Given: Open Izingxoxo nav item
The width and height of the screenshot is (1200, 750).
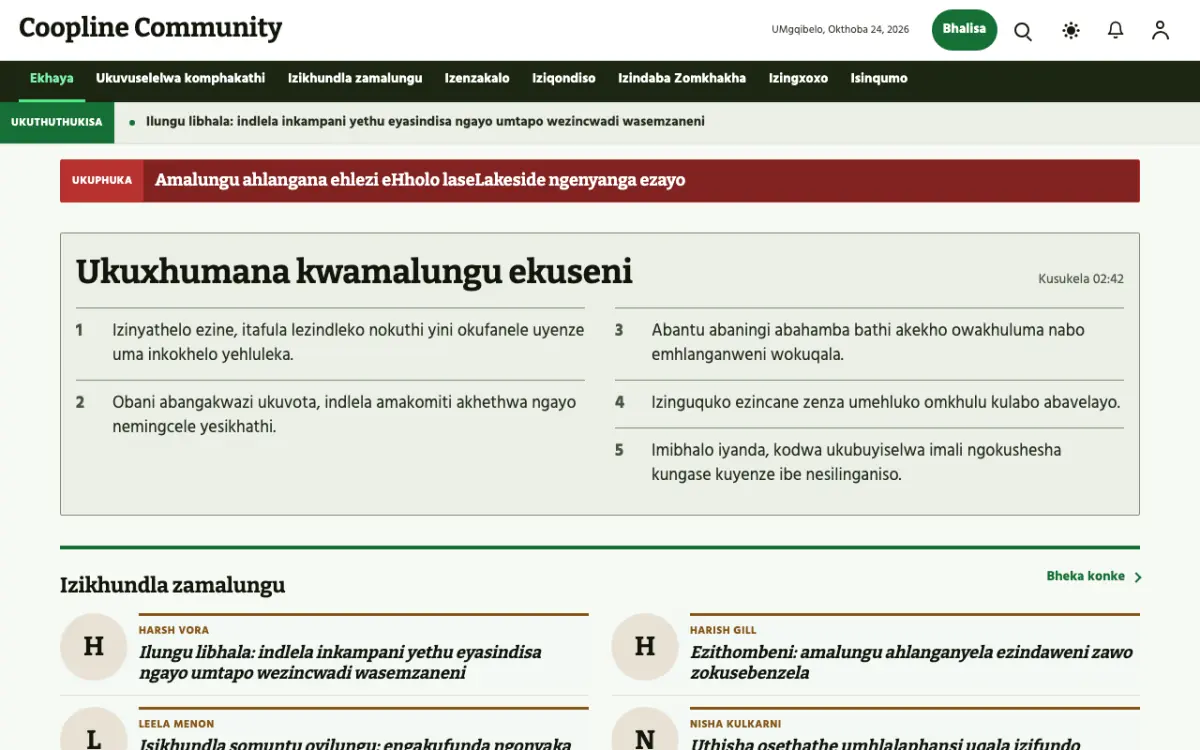Looking at the screenshot, I should click(x=798, y=78).
